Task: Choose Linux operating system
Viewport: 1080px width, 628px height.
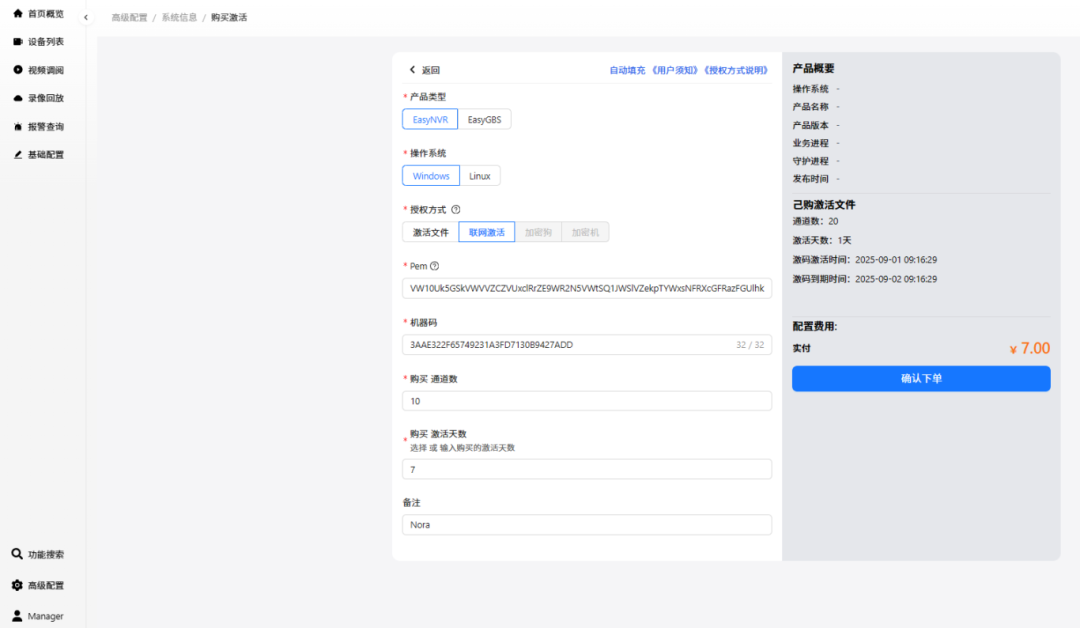Action: click(479, 176)
